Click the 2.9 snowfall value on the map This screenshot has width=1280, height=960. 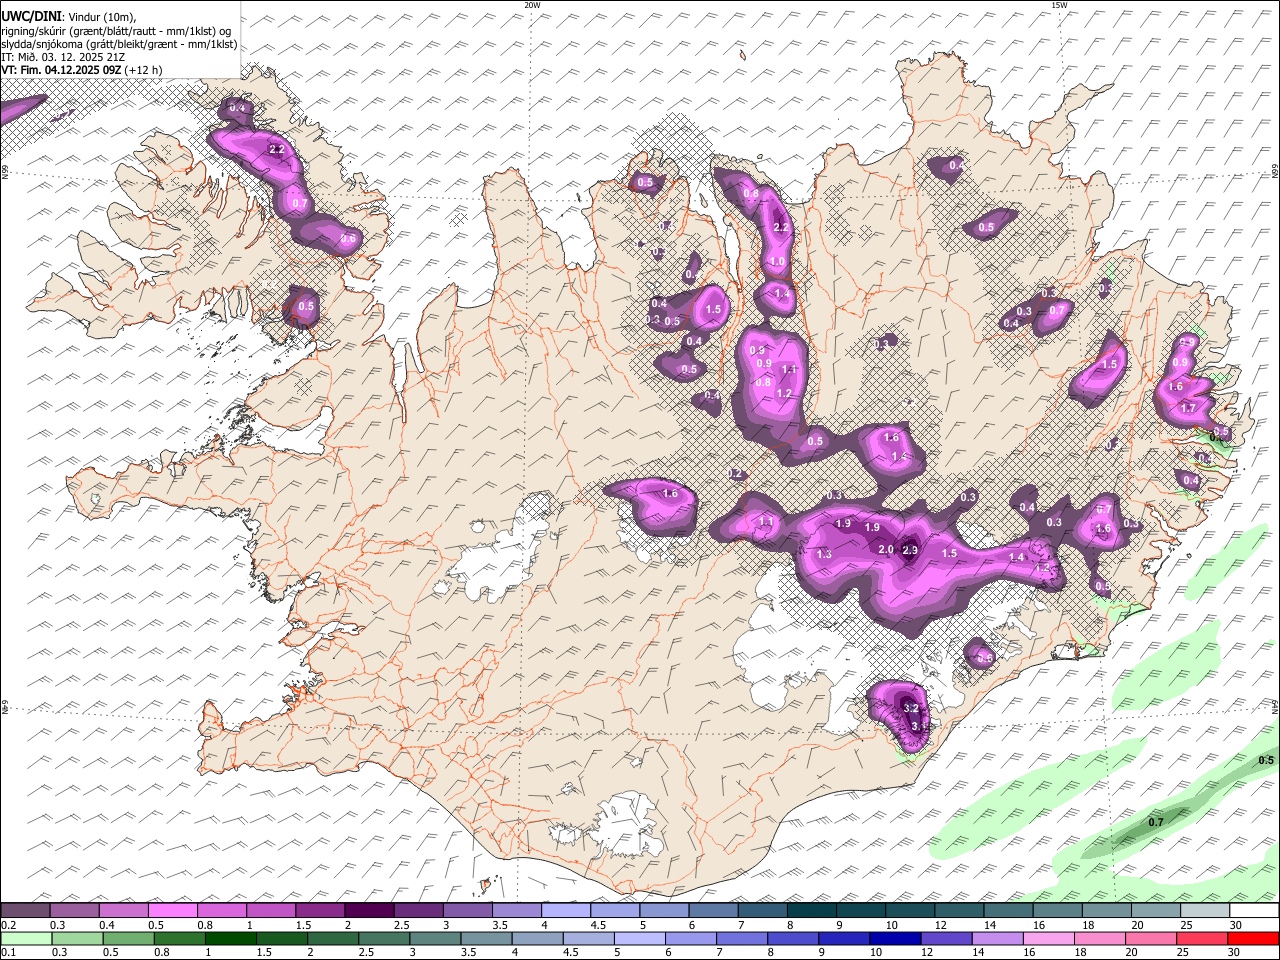[x=910, y=550]
